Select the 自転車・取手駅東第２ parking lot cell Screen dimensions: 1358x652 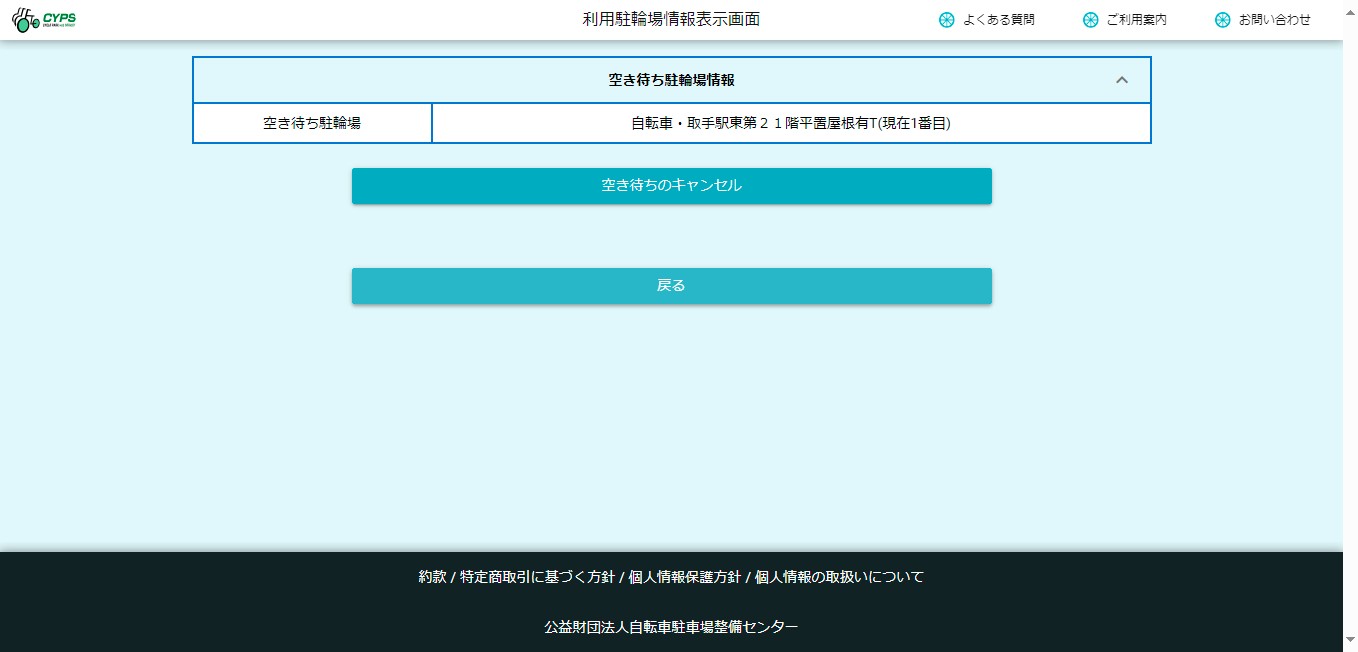[790, 124]
